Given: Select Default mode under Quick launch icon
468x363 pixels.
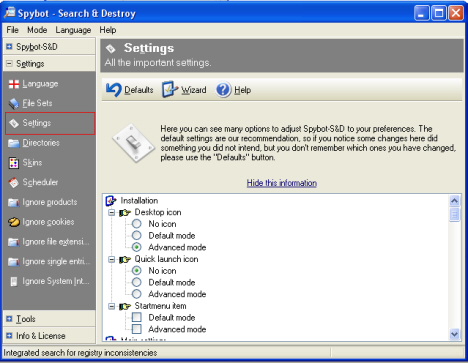Looking at the screenshot, I should click(x=137, y=282).
